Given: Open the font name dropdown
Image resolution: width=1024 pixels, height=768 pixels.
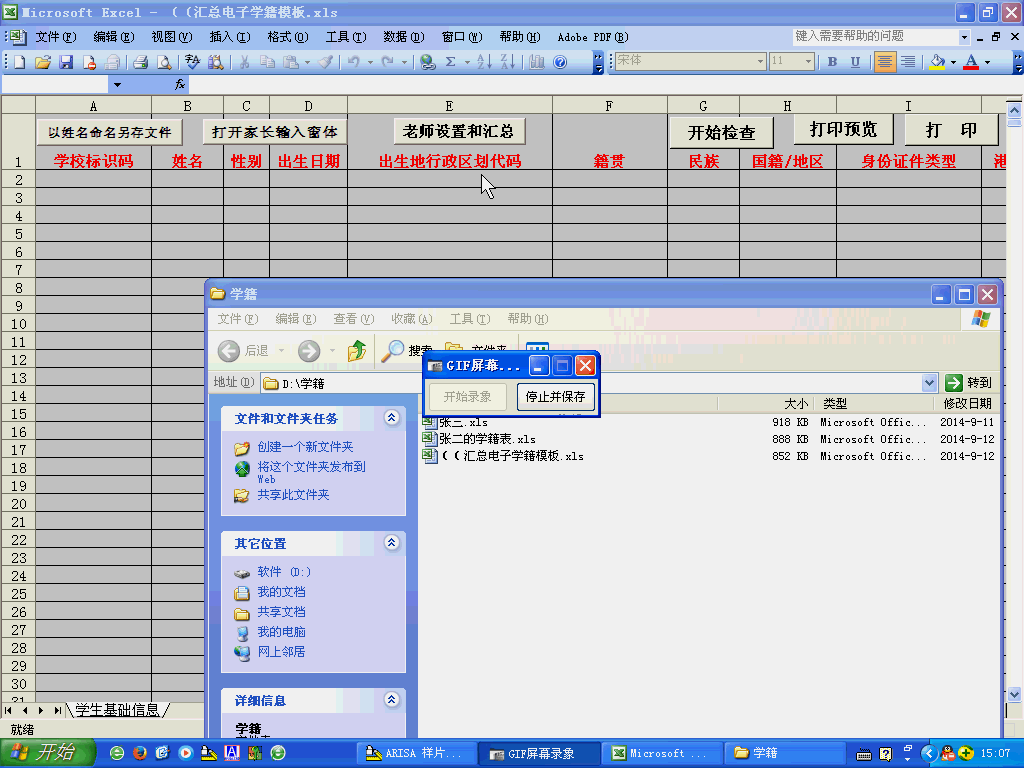Looking at the screenshot, I should click(x=760, y=61).
